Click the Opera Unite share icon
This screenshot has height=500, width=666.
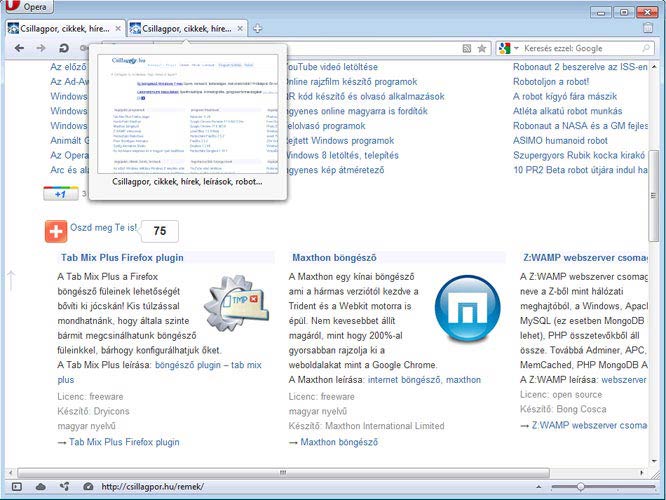point(65,487)
